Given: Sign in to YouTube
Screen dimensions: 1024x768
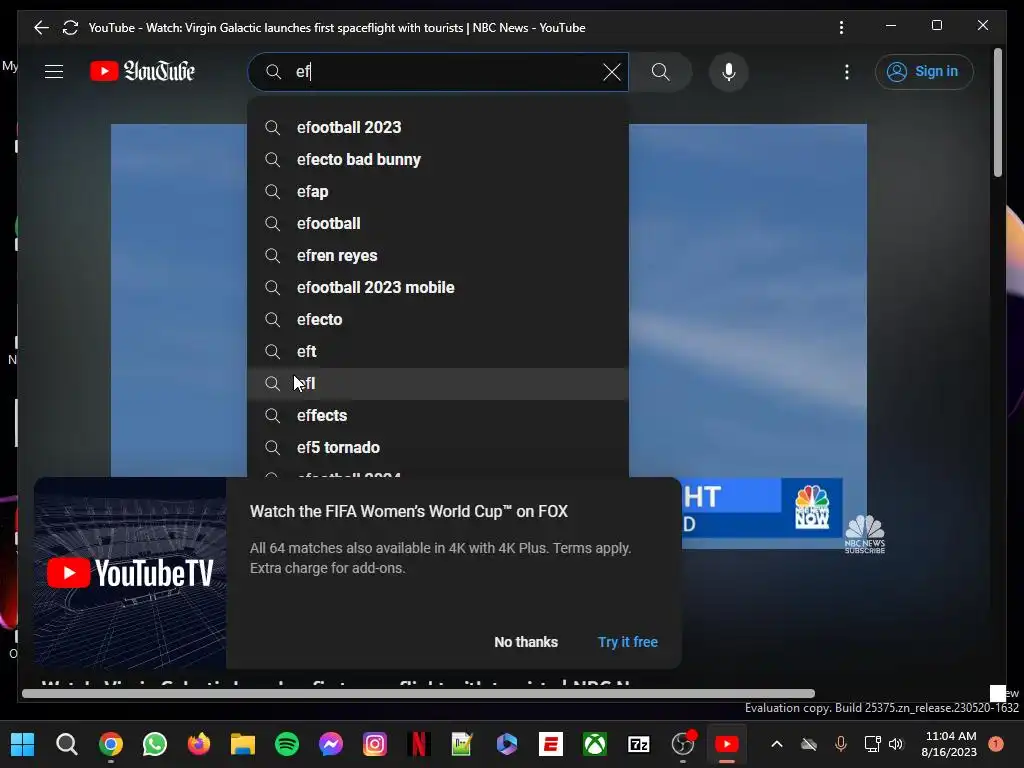Looking at the screenshot, I should point(924,72).
